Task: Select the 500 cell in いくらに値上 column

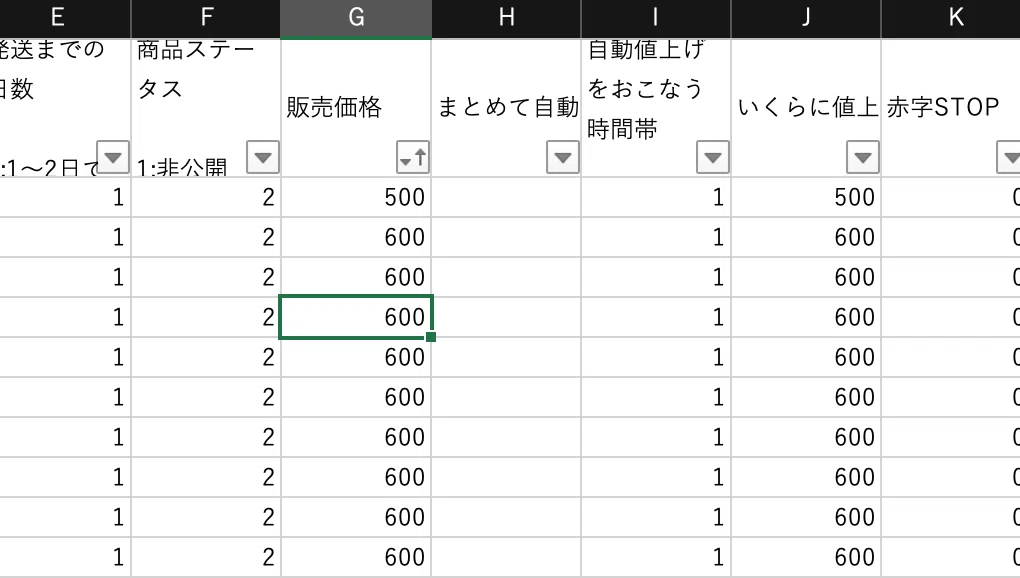Action: 806,197
